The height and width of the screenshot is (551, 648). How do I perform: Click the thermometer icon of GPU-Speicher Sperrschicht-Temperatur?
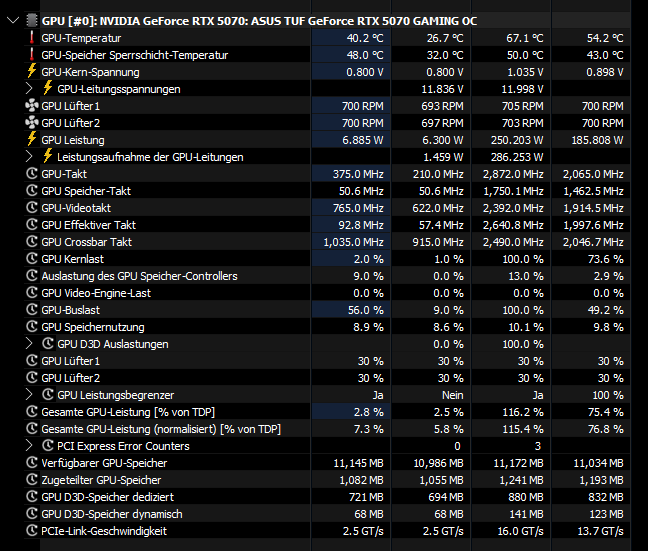tap(32, 55)
